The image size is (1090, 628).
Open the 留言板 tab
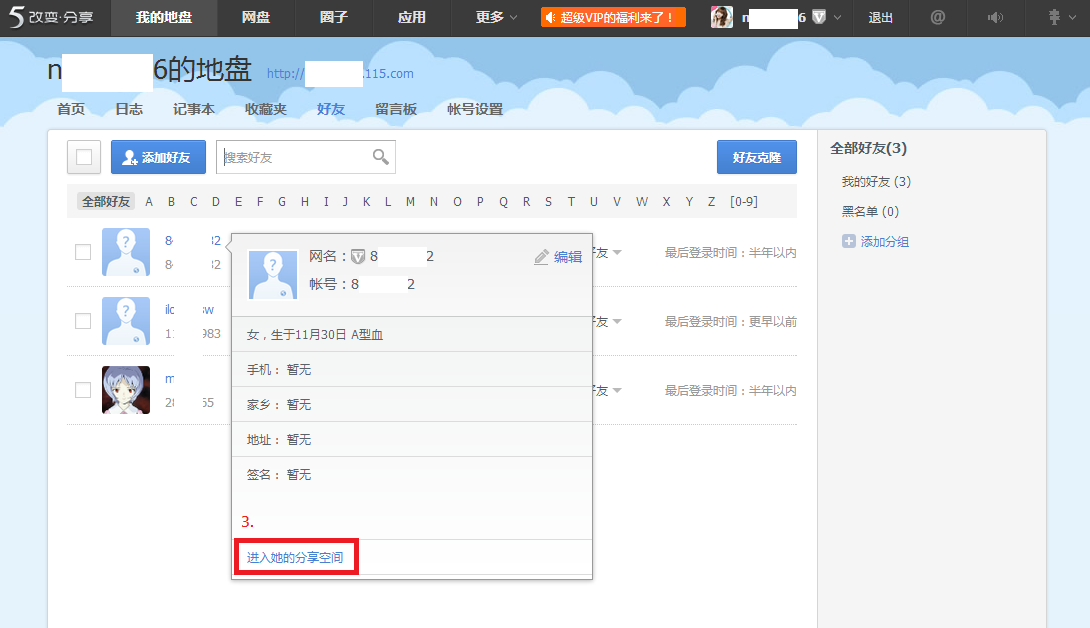396,109
